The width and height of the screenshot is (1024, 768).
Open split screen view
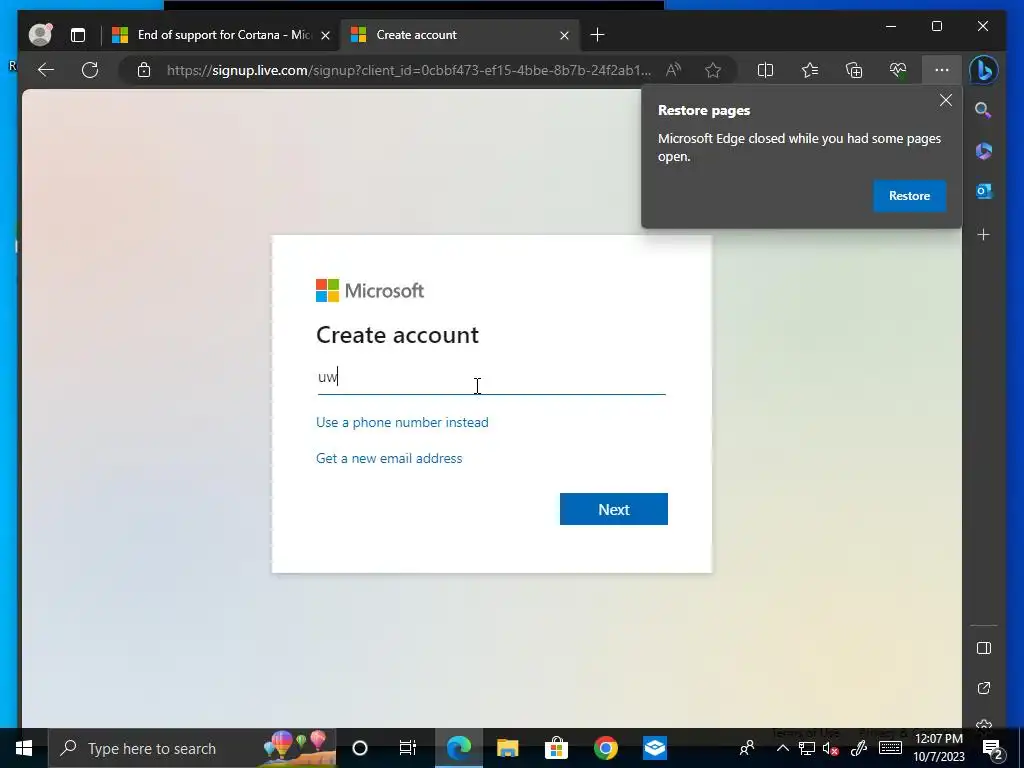pos(765,70)
